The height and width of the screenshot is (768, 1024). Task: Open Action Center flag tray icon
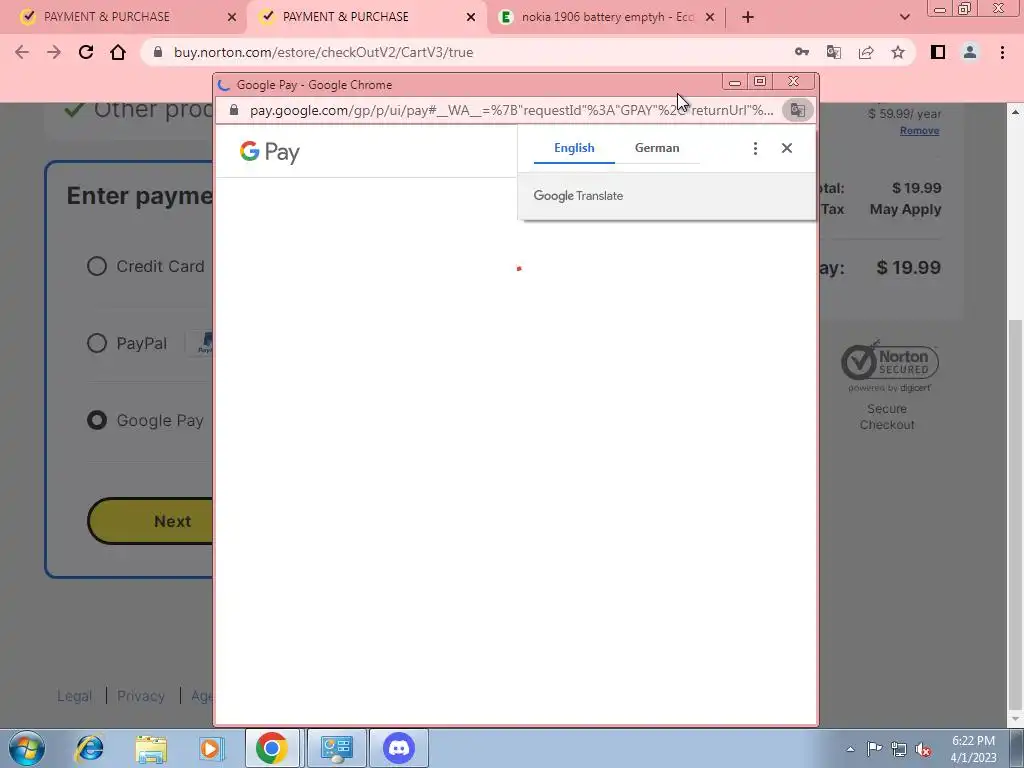(x=874, y=749)
